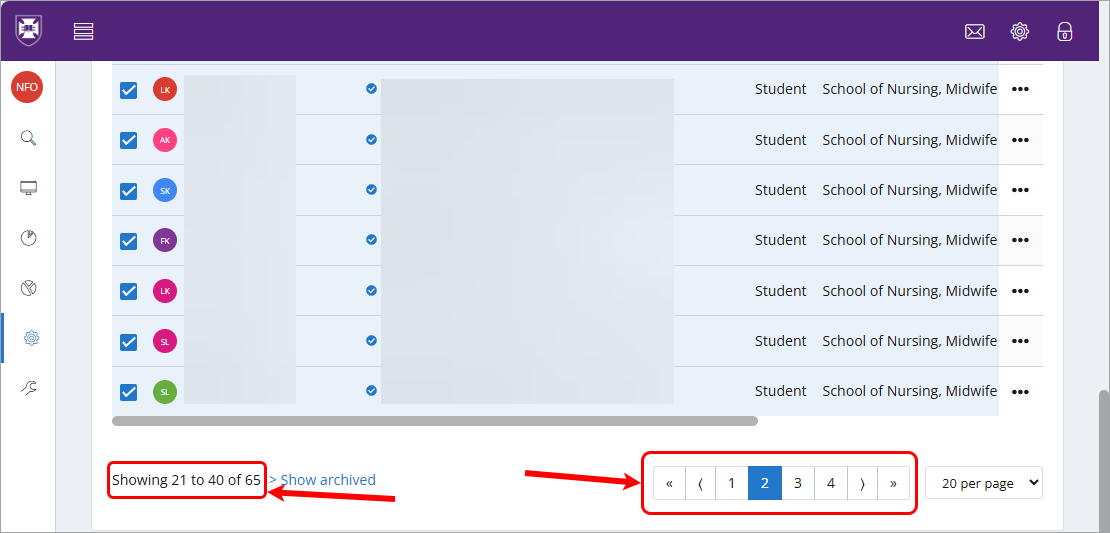The height and width of the screenshot is (533, 1110).
Task: Click the red LK avatar
Action: pos(165,89)
